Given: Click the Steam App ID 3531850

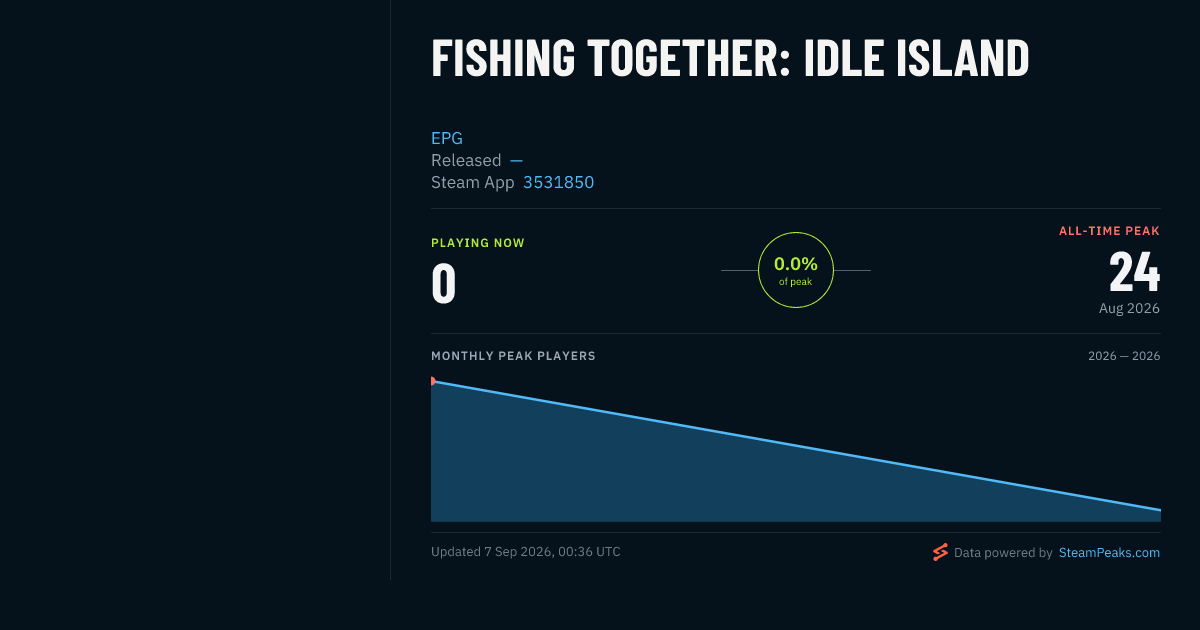Looking at the screenshot, I should 558,182.
